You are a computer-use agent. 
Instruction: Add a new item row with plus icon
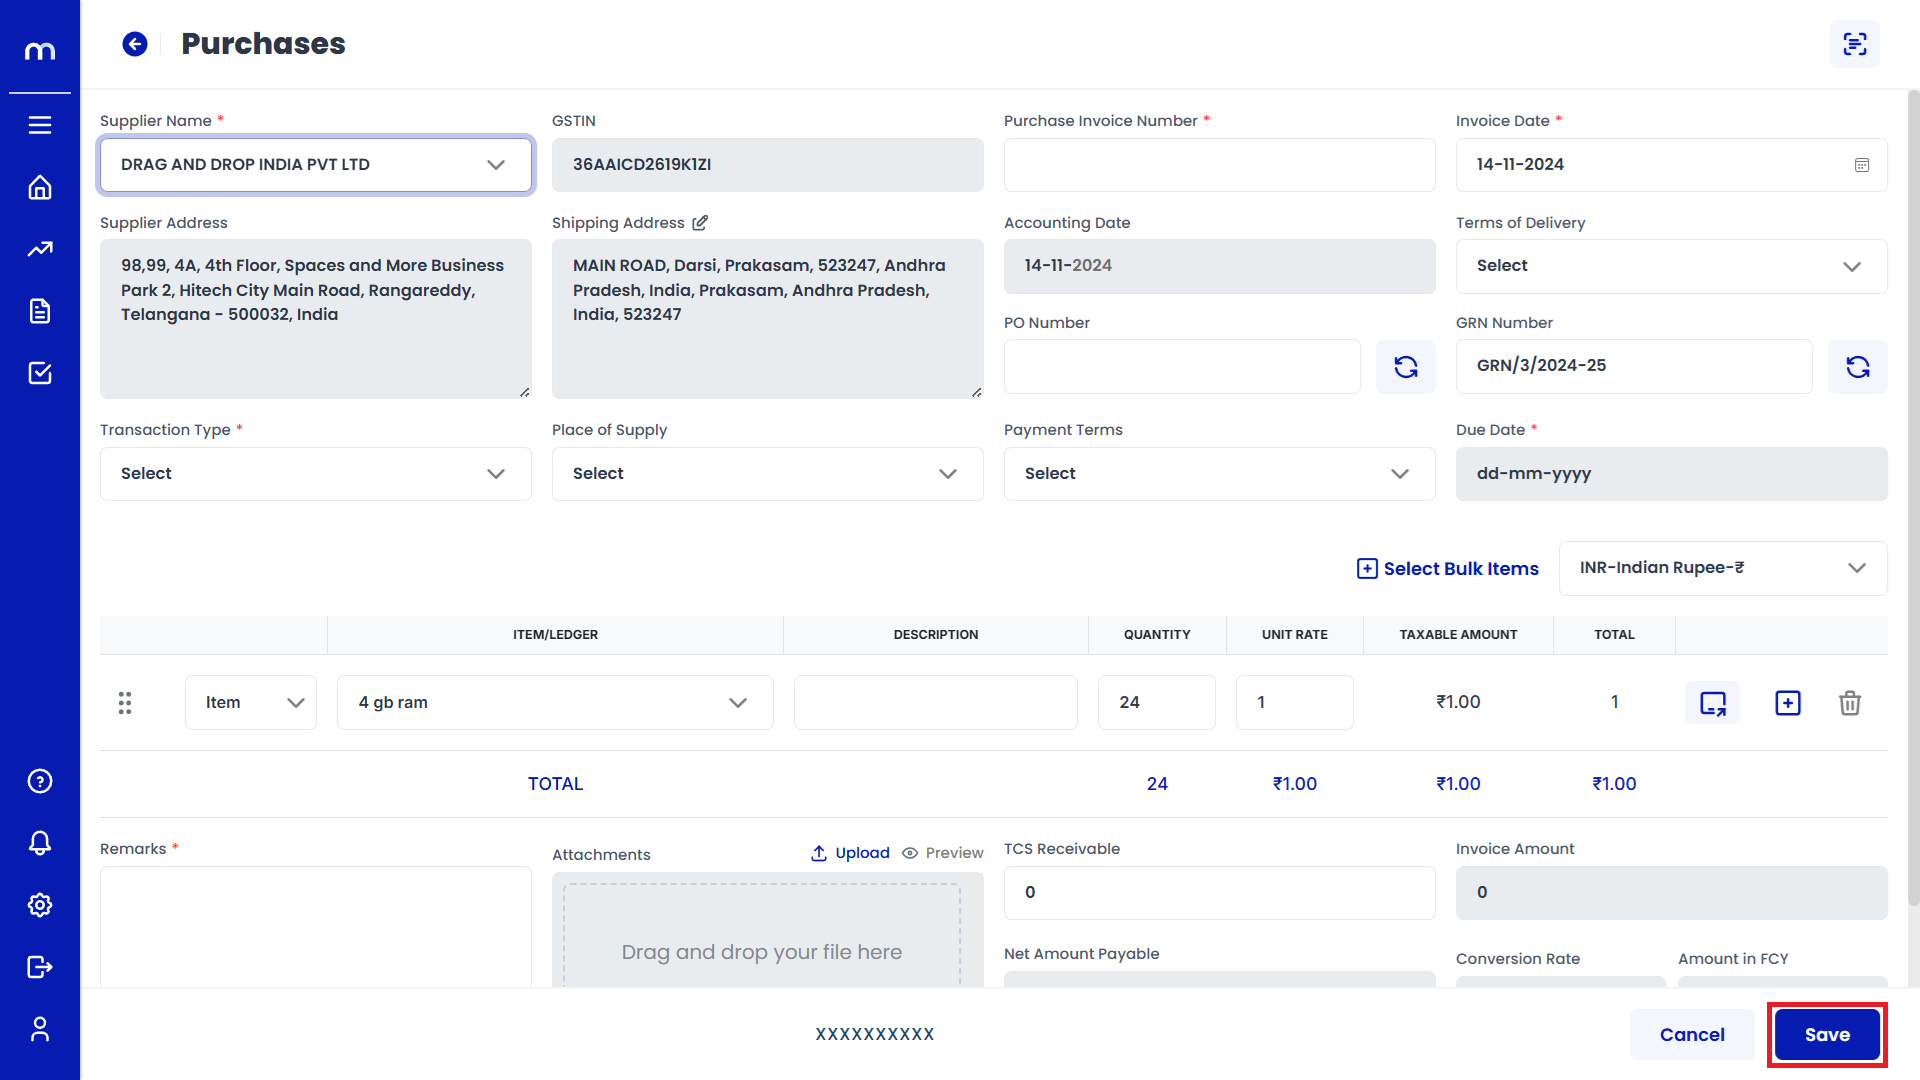click(x=1787, y=703)
